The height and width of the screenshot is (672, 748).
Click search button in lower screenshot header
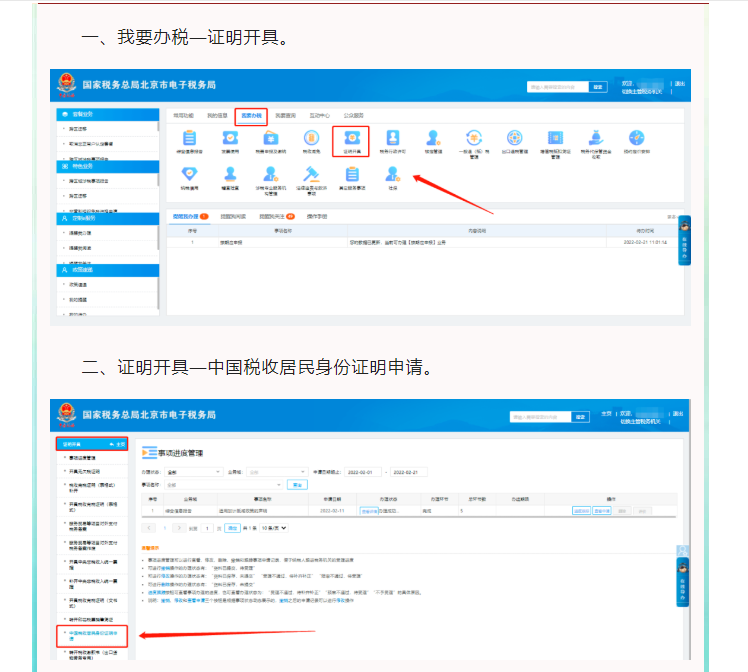coord(580,417)
